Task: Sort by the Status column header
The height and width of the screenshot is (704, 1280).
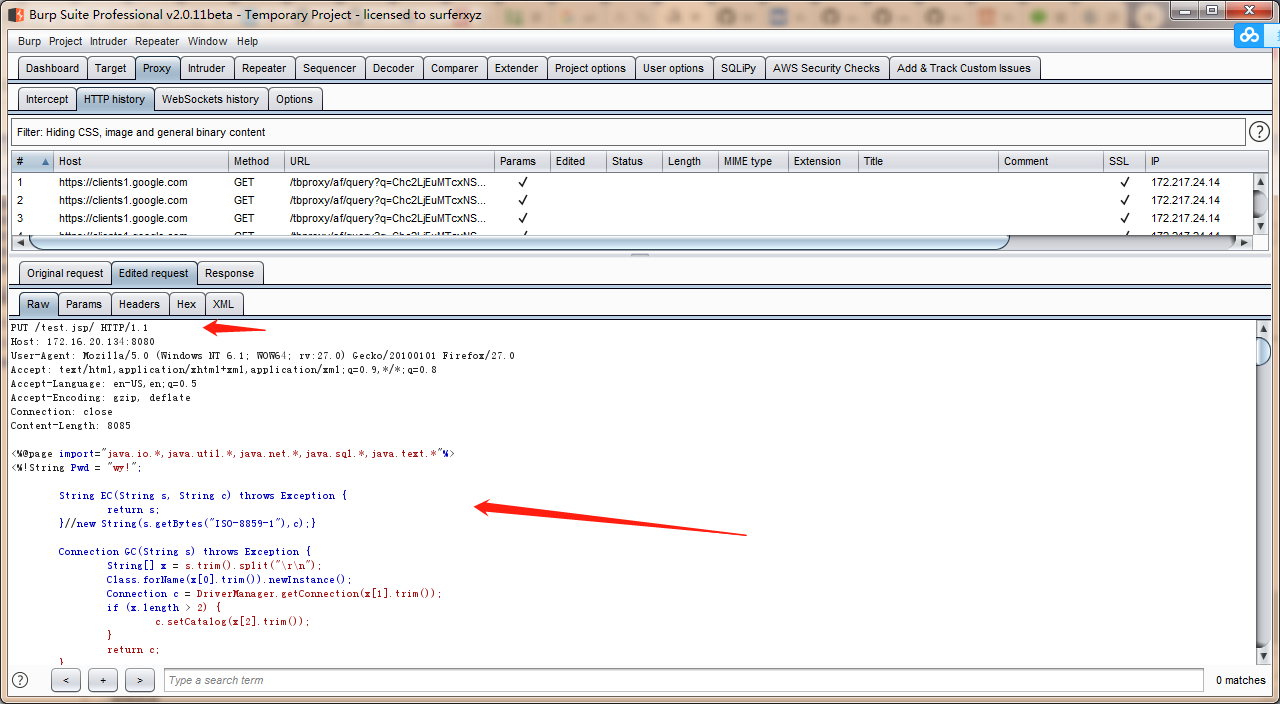Action: pyautogui.click(x=634, y=161)
